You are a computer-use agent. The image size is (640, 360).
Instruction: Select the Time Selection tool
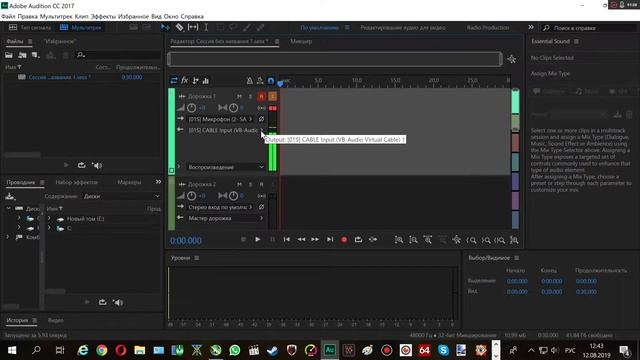tap(206, 27)
